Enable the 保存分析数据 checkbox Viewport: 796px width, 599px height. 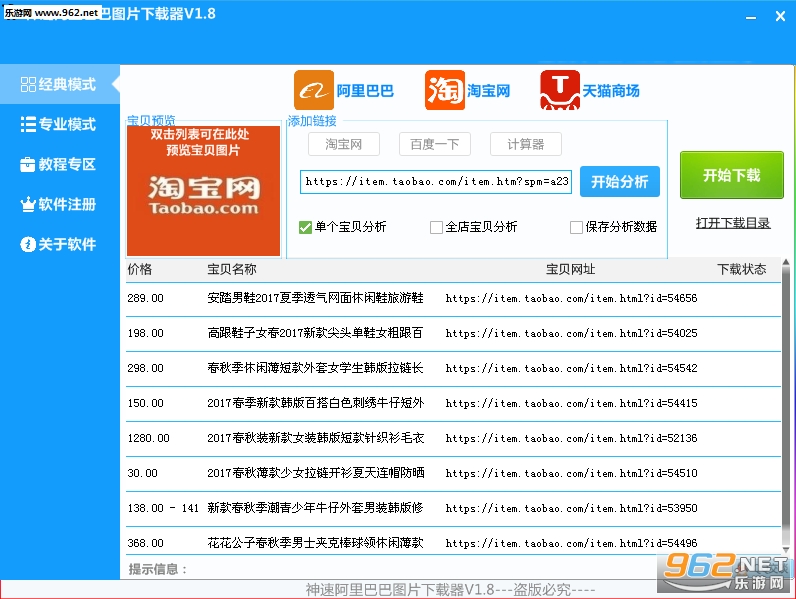[x=576, y=227]
